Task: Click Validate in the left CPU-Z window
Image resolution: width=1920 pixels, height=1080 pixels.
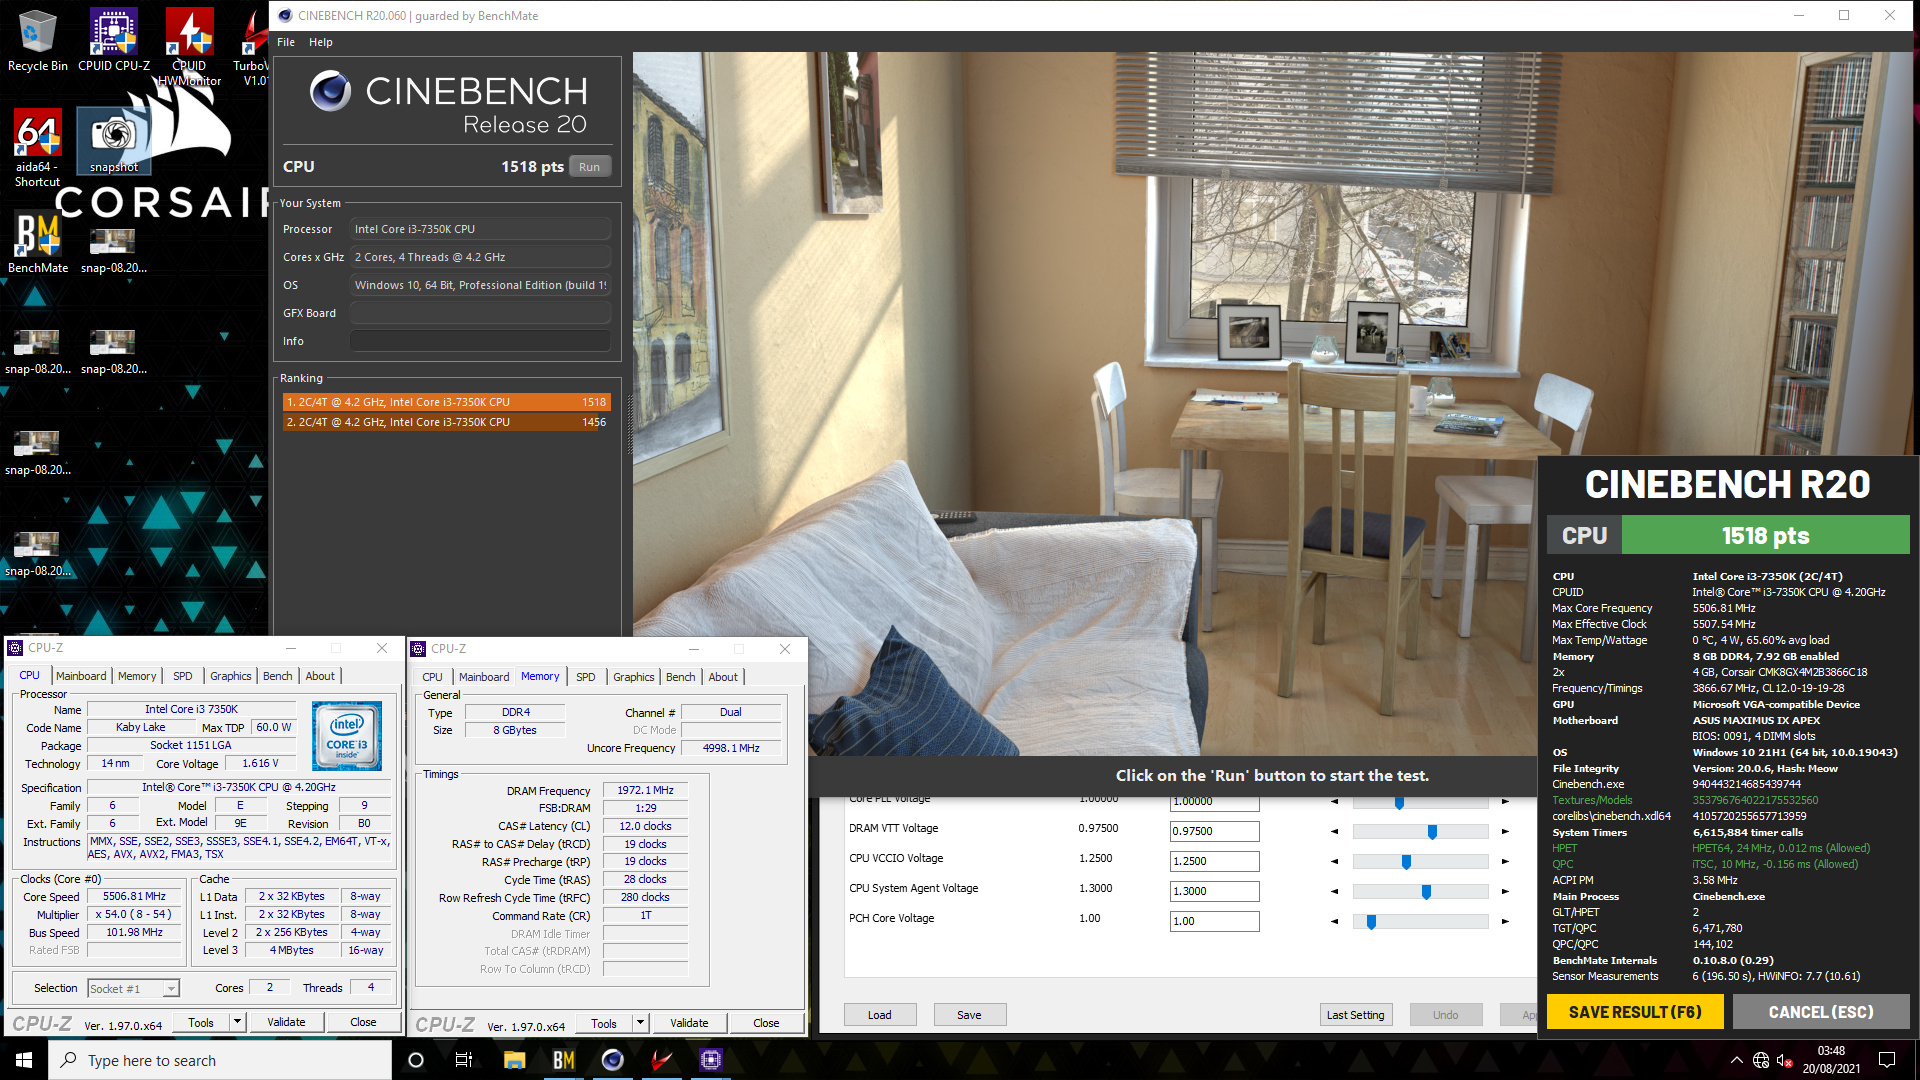Action: 286,1022
